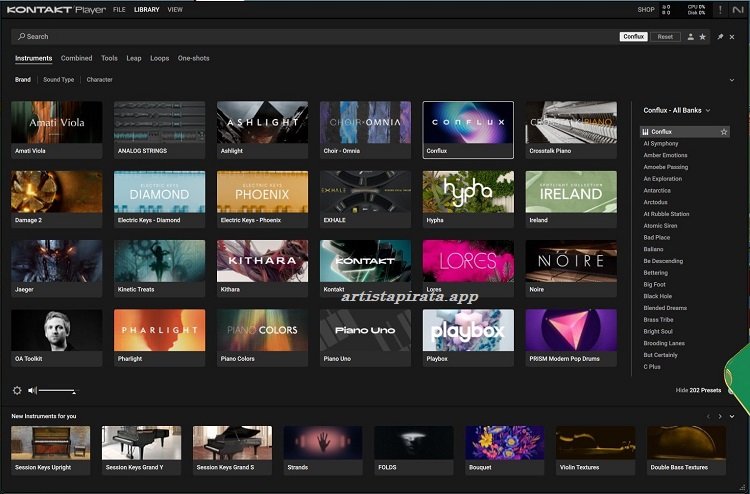Select the Brand filter
750x494 pixels.
point(23,80)
